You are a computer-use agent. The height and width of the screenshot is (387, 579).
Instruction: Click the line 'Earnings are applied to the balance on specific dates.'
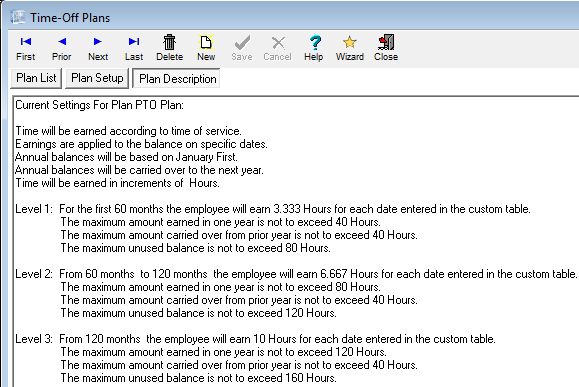click(x=141, y=144)
